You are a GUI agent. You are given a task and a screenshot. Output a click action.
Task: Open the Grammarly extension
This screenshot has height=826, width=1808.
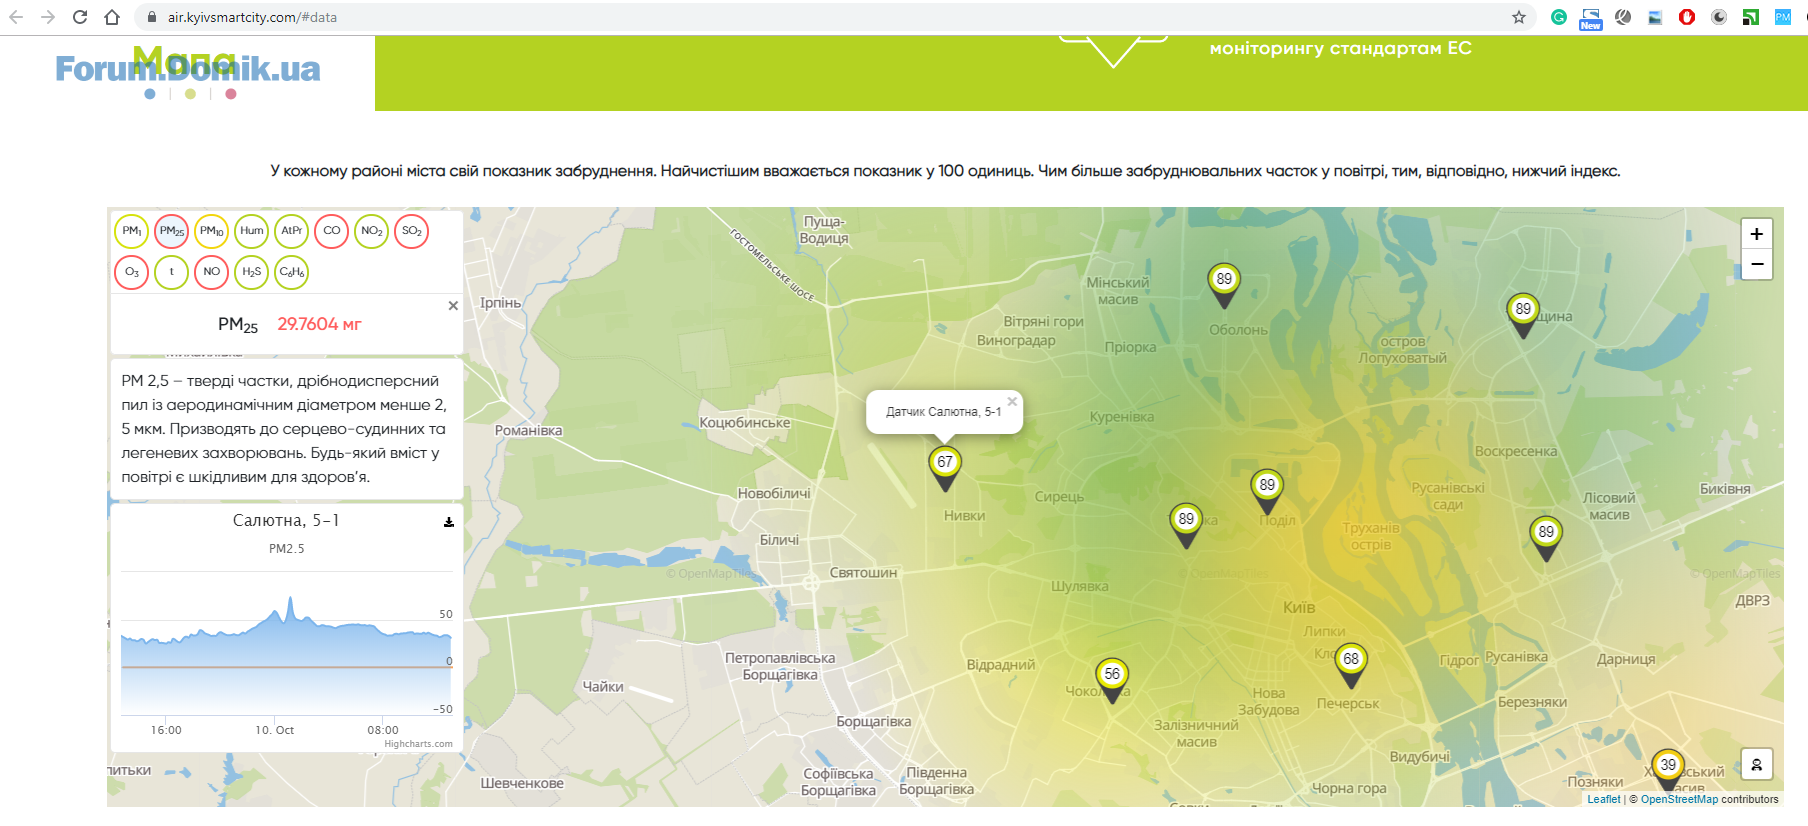tap(1559, 17)
